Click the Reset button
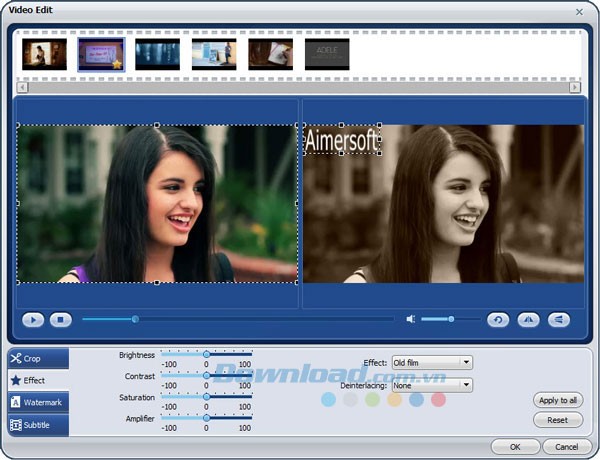600x460 pixels. point(558,420)
